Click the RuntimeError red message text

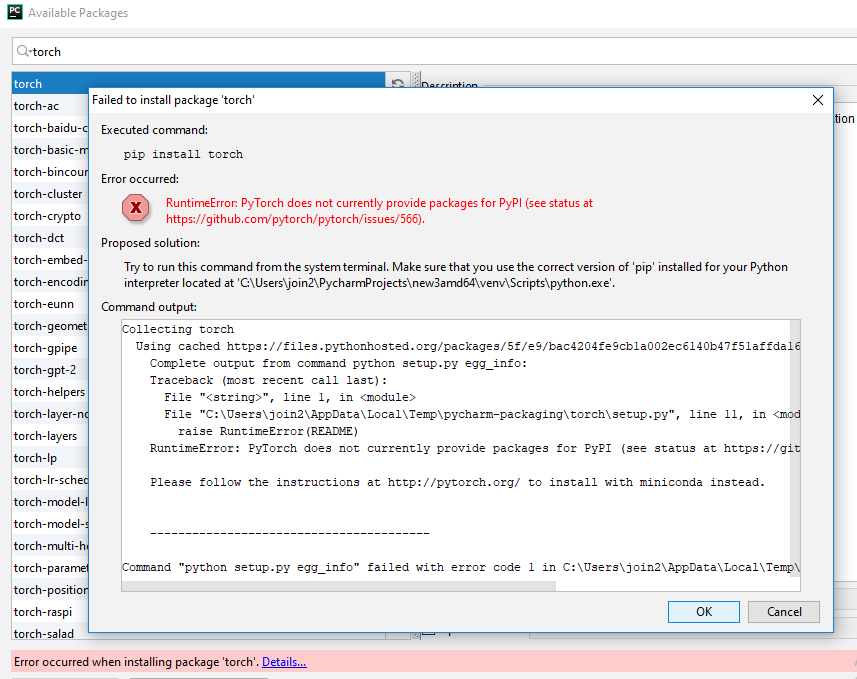(x=379, y=211)
